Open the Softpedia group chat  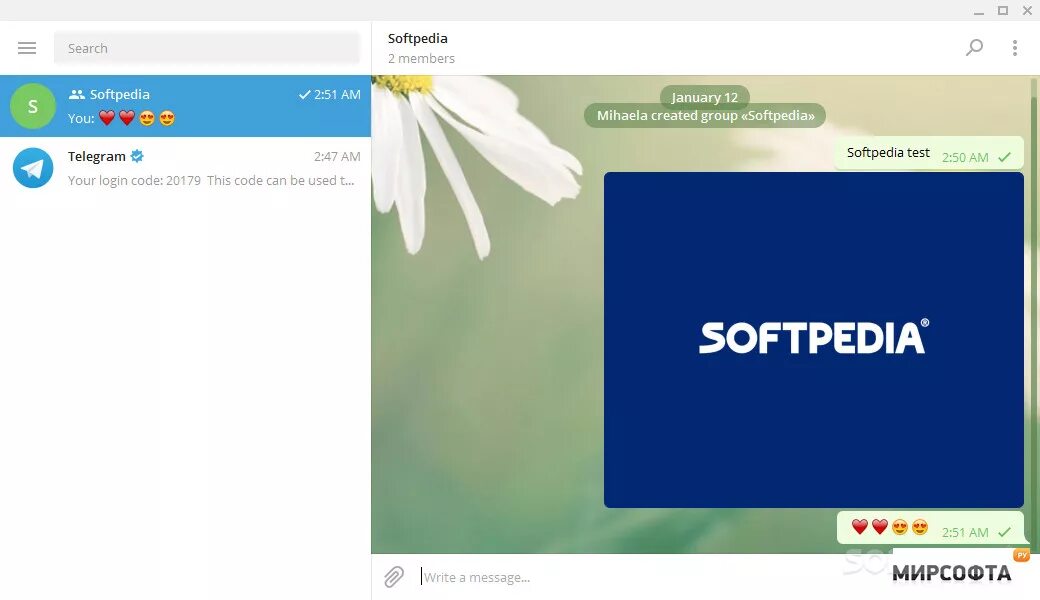185,106
